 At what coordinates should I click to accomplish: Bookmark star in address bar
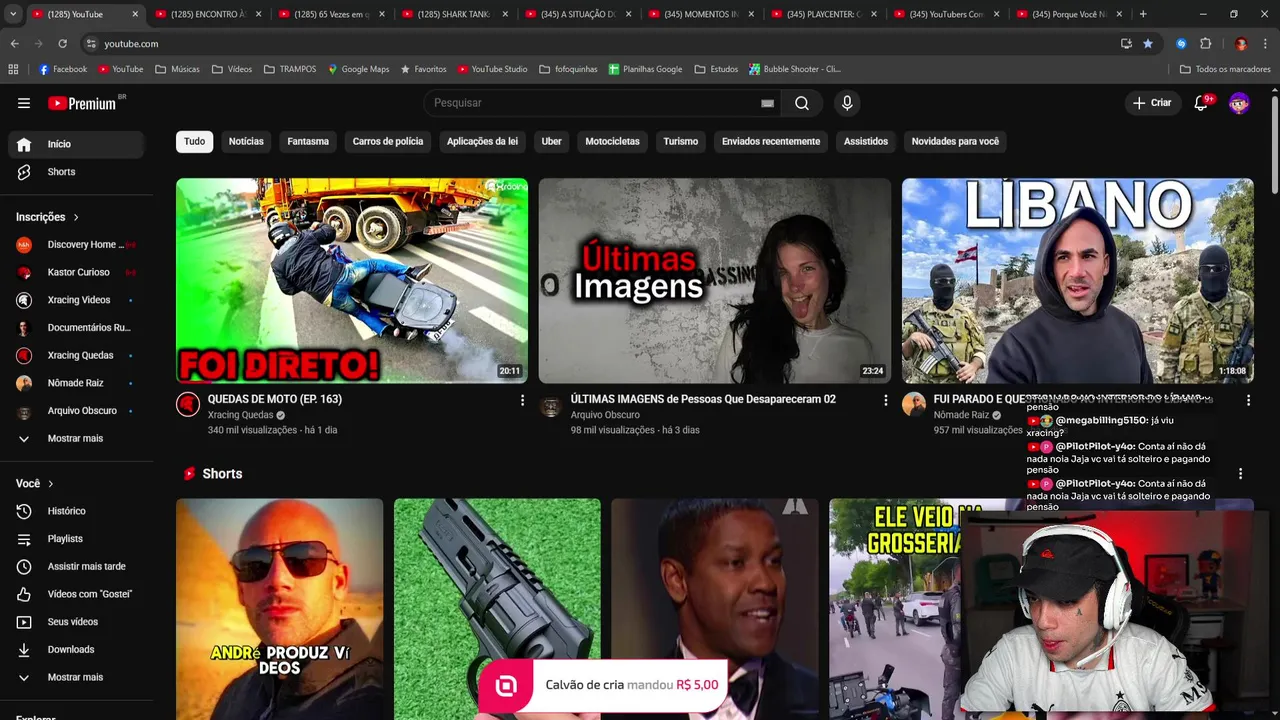click(1148, 44)
